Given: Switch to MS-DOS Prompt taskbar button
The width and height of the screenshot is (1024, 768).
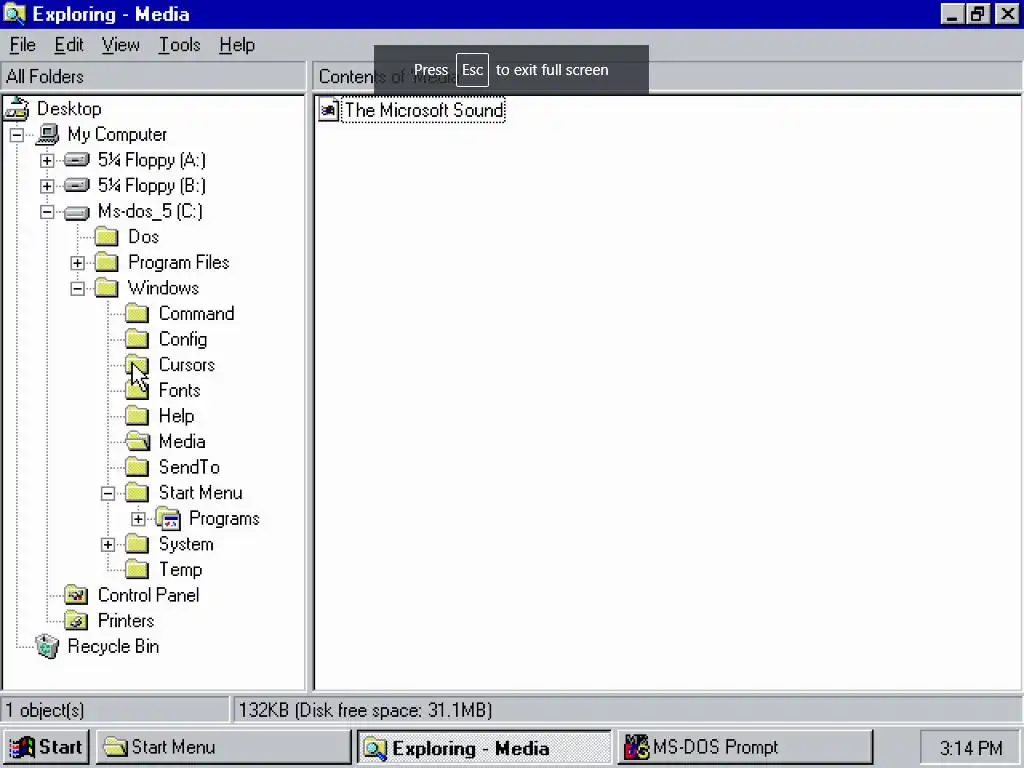Looking at the screenshot, I should click(x=745, y=747).
